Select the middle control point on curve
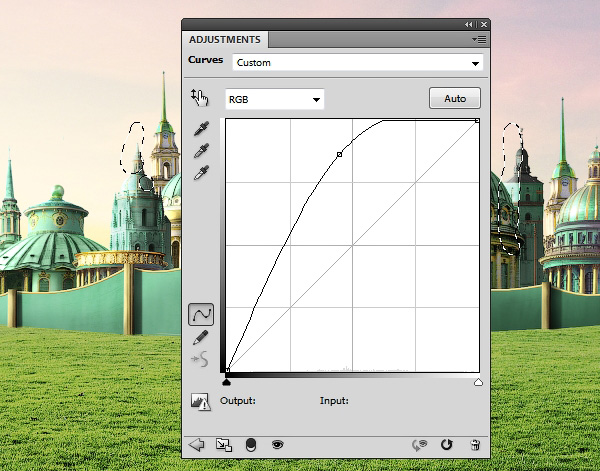This screenshot has width=600, height=471. click(x=339, y=154)
